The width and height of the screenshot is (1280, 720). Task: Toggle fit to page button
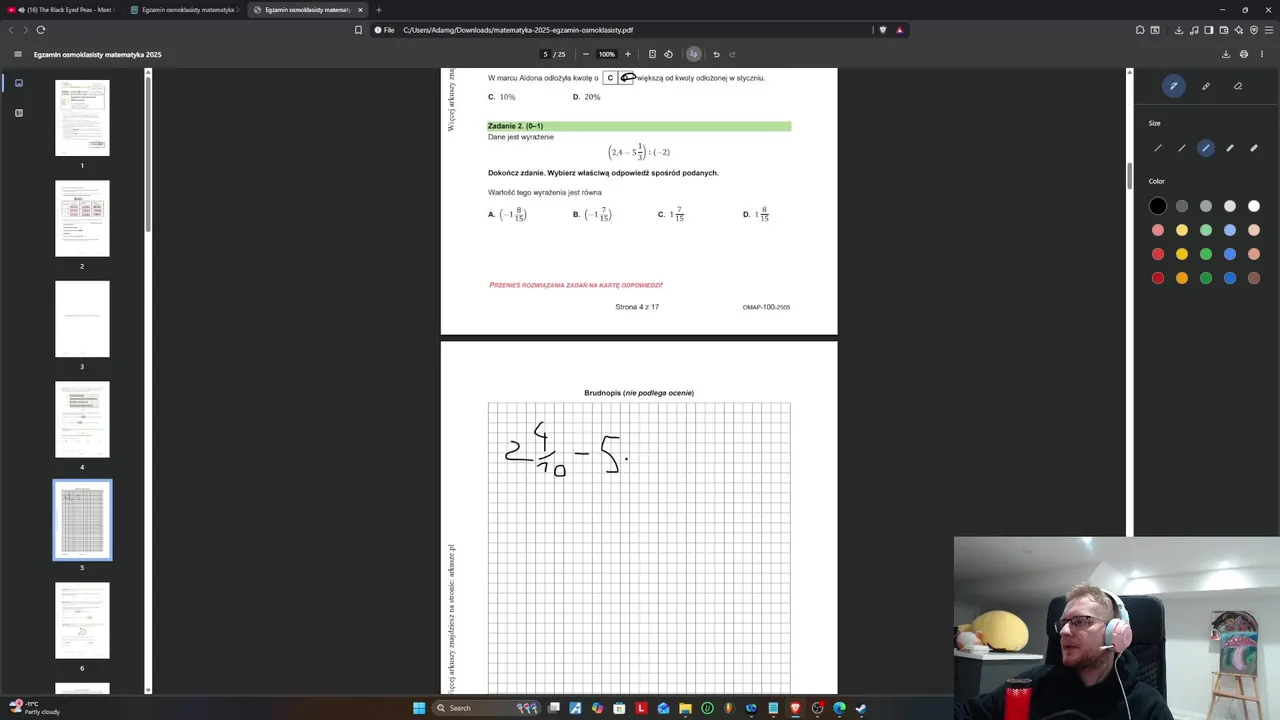click(652, 54)
